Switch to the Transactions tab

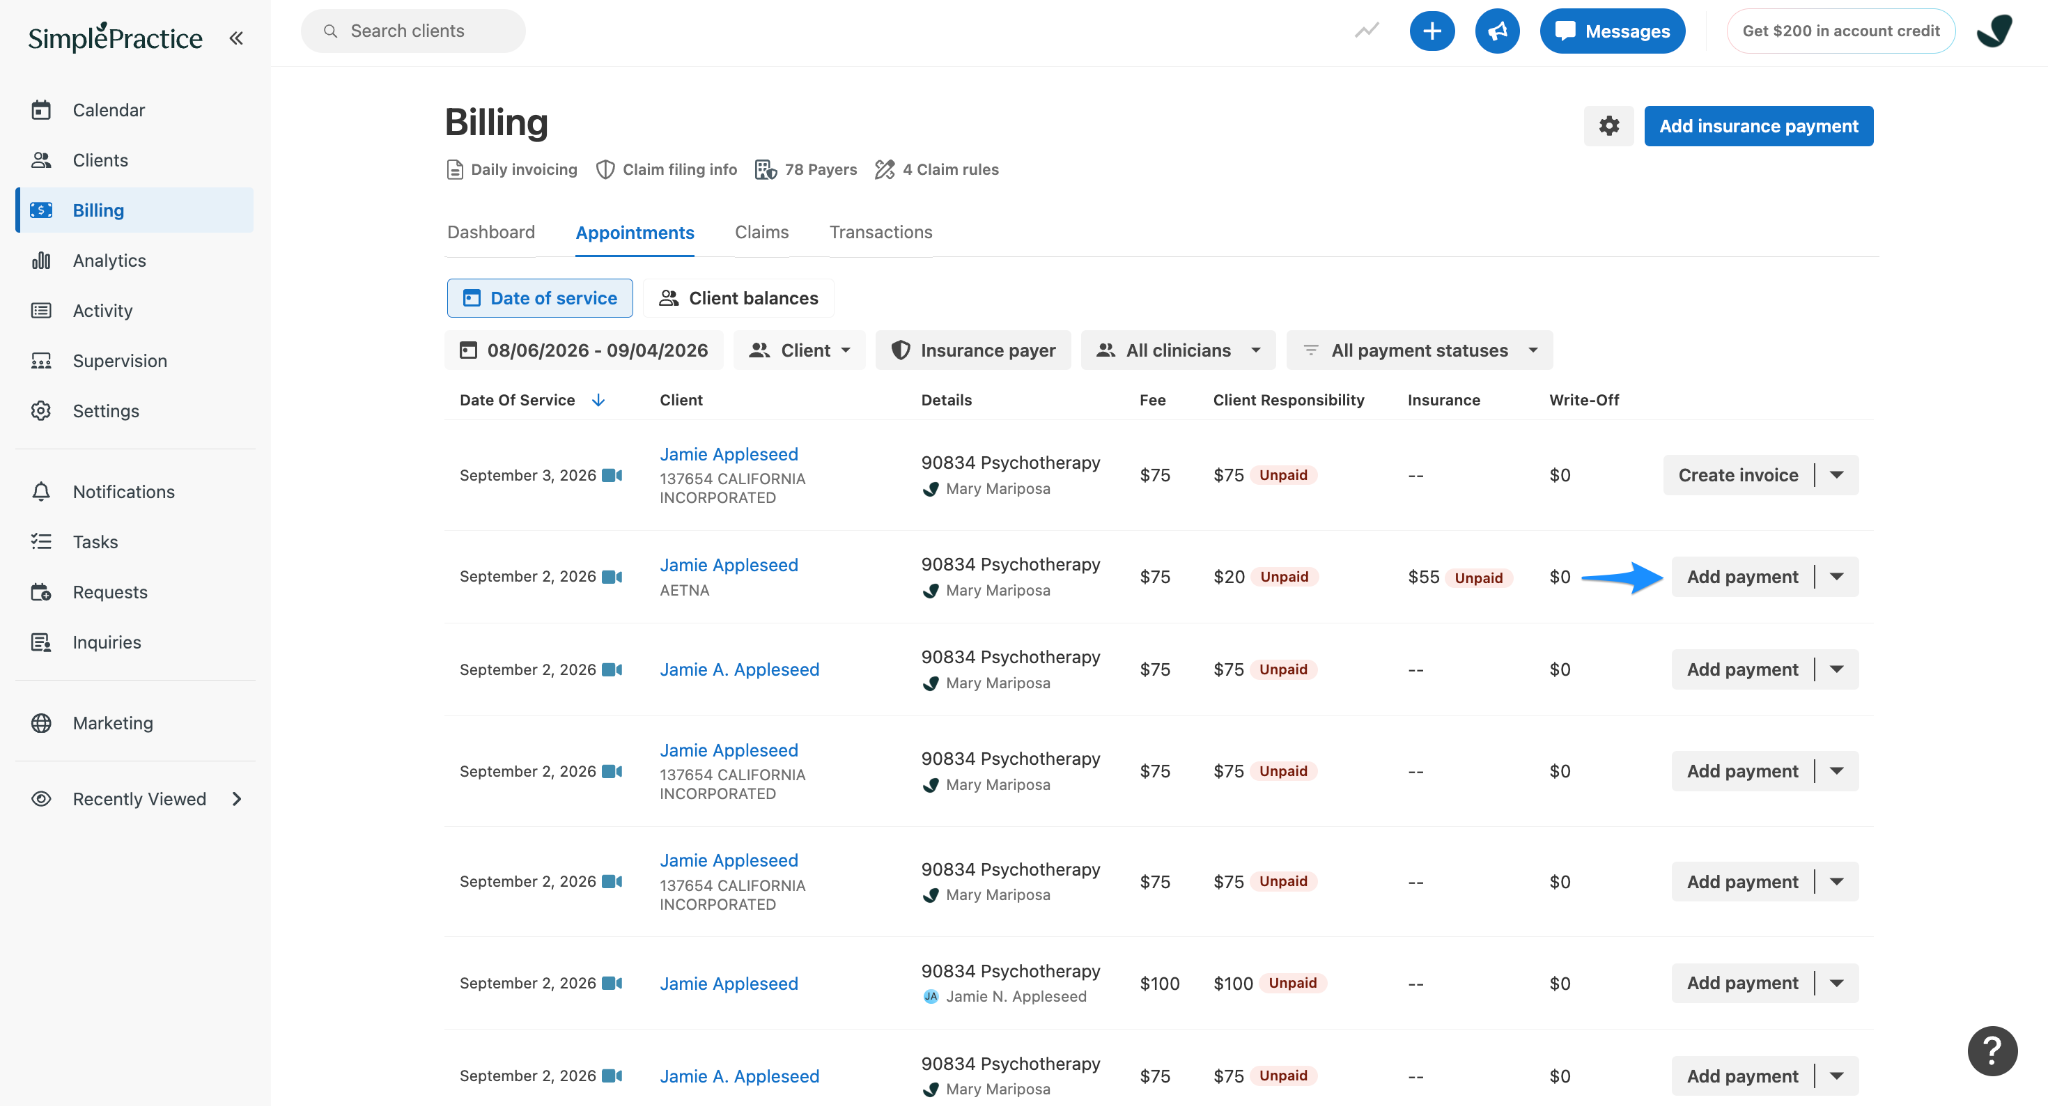coord(881,232)
